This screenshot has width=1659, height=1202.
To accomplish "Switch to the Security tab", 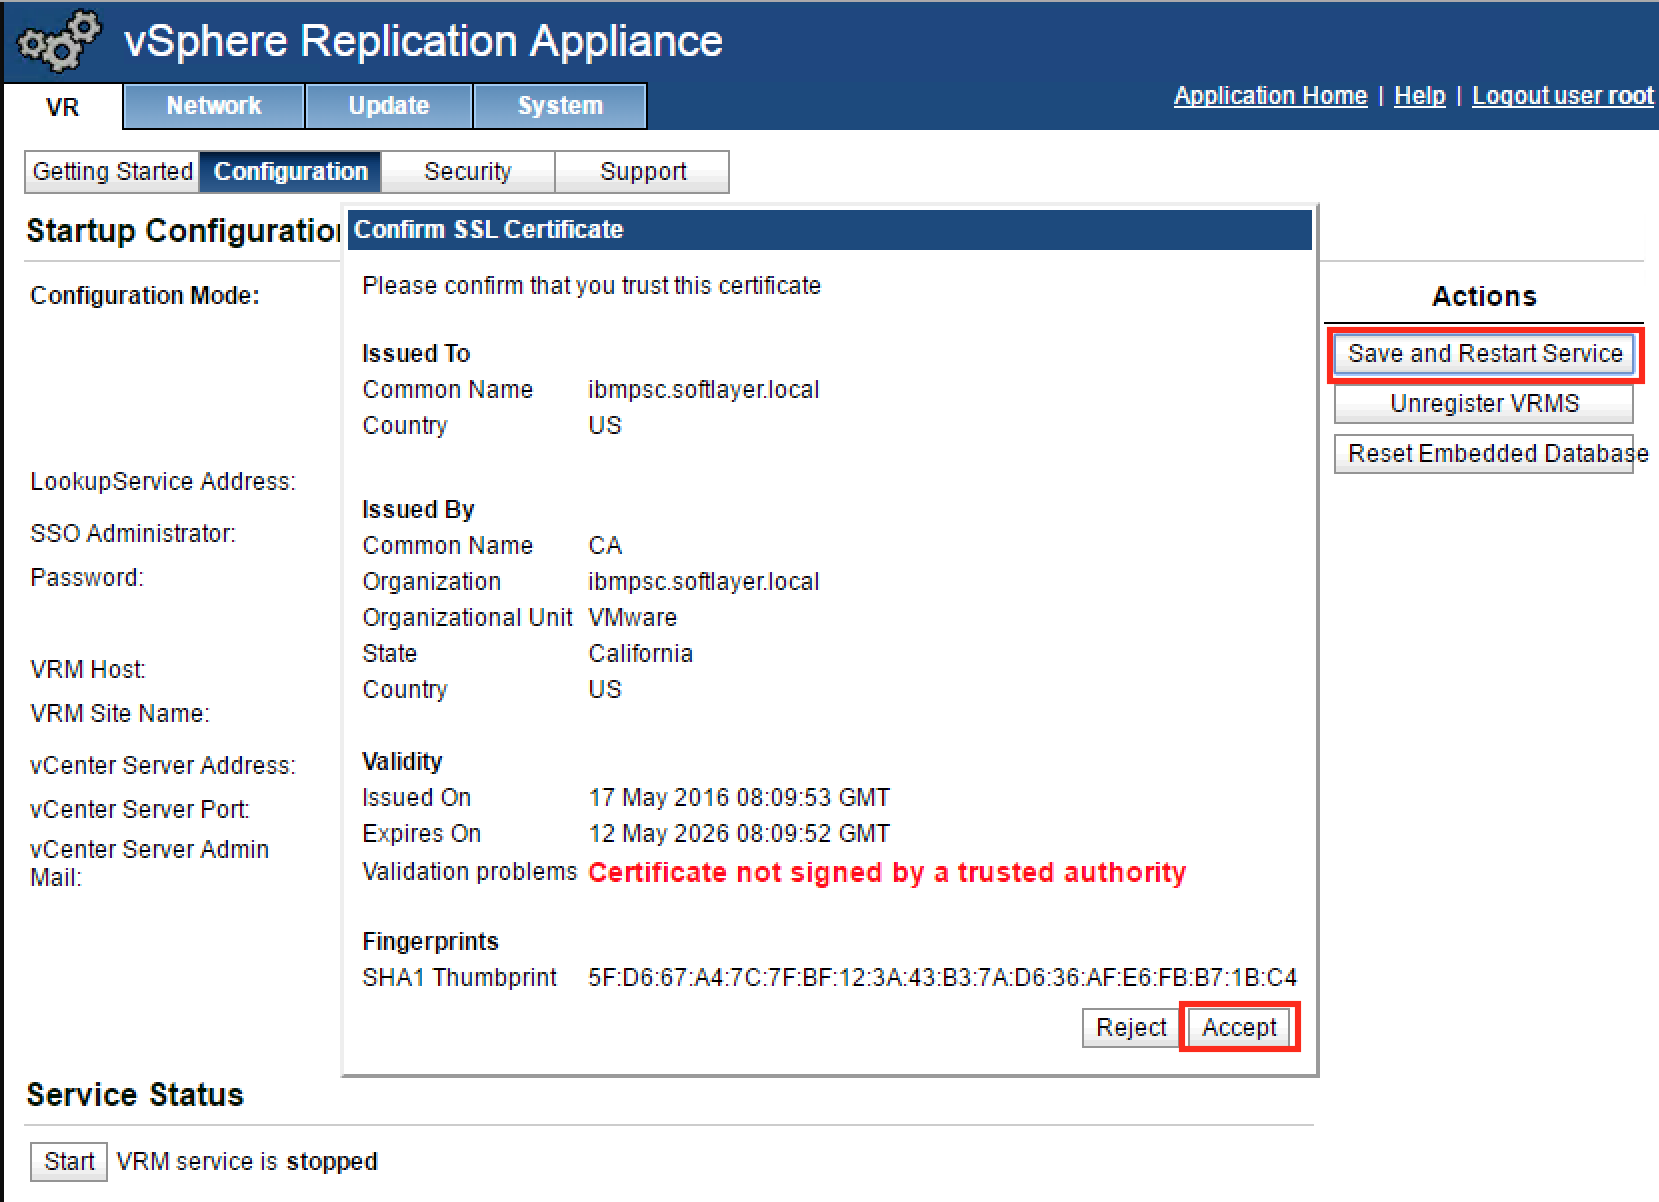I will [x=467, y=171].
